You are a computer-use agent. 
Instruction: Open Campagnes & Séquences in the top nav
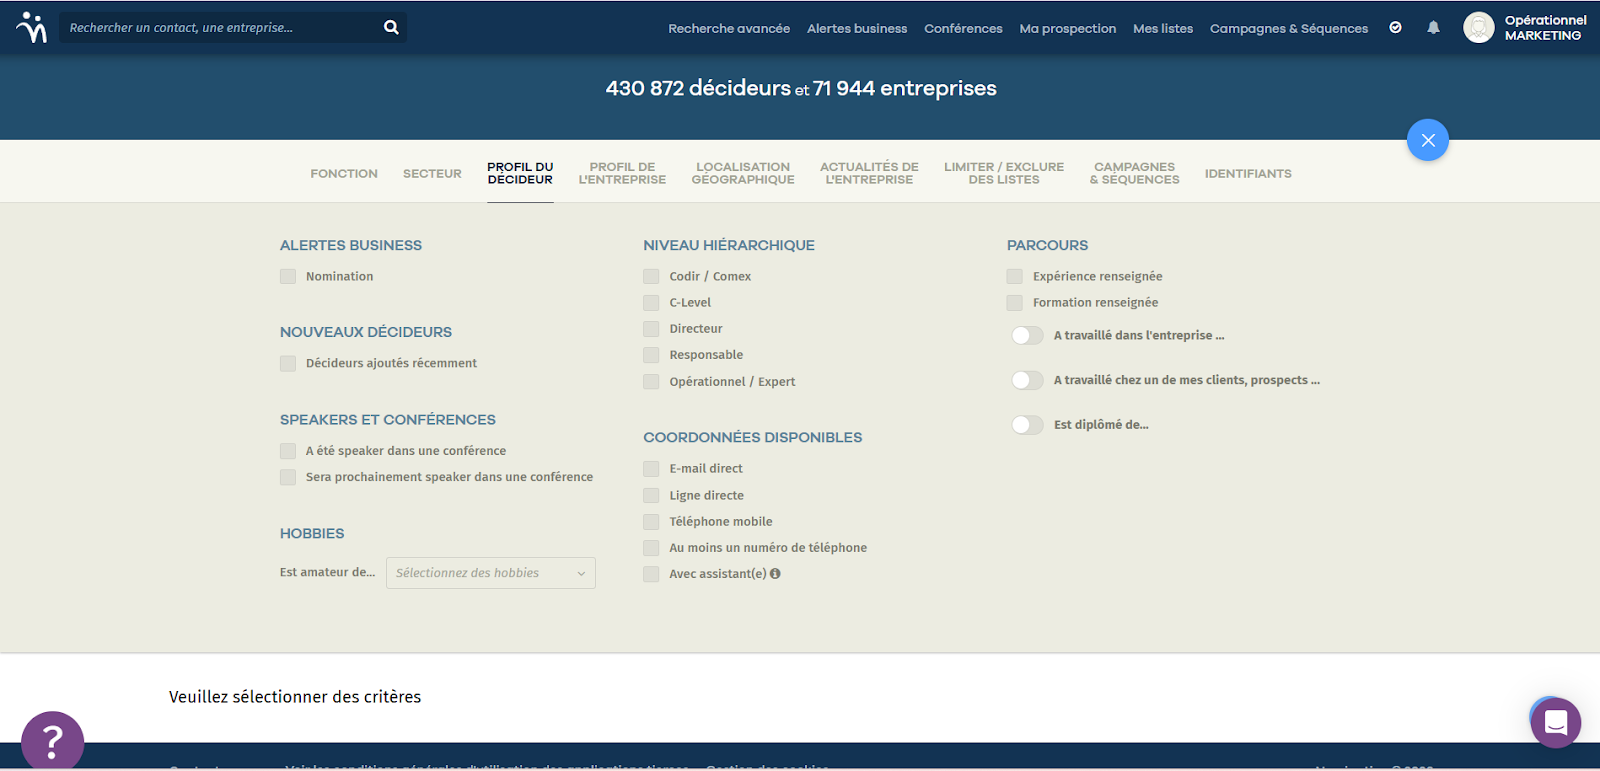coord(1289,29)
